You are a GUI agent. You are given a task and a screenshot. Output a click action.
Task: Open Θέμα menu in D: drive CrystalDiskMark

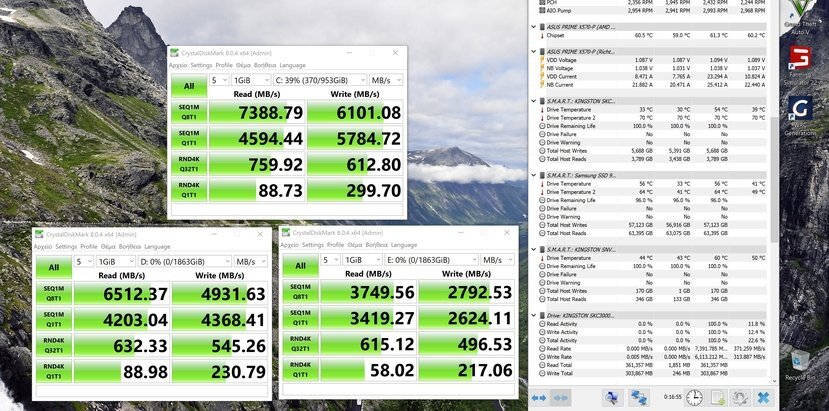[108, 246]
